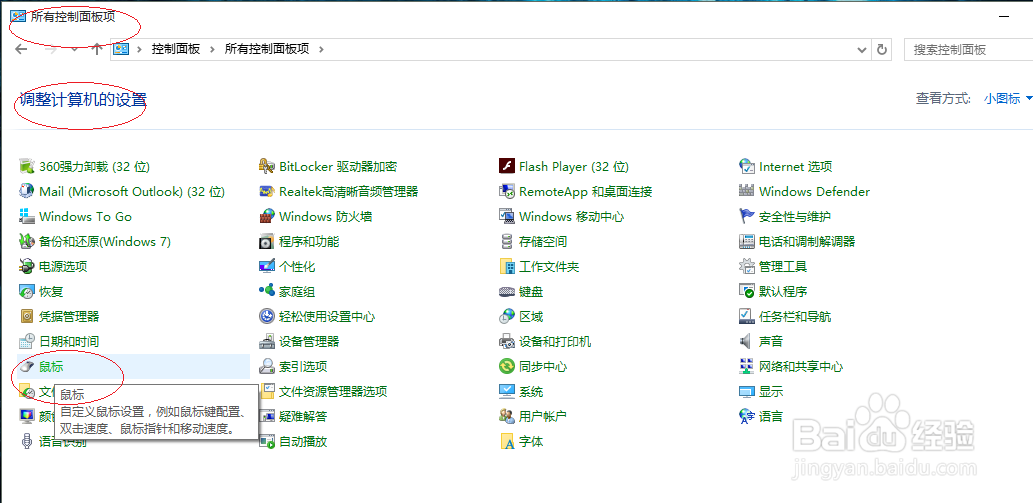
Task: Open the 索引选项 icon
Action: [x=266, y=367]
